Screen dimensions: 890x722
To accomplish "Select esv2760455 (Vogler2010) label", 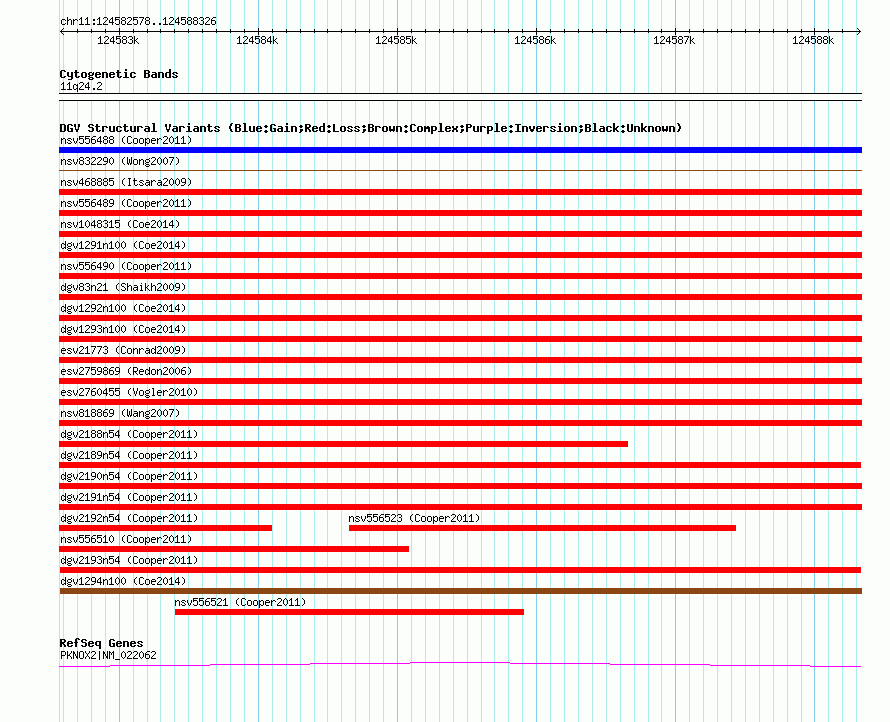I will point(129,392).
